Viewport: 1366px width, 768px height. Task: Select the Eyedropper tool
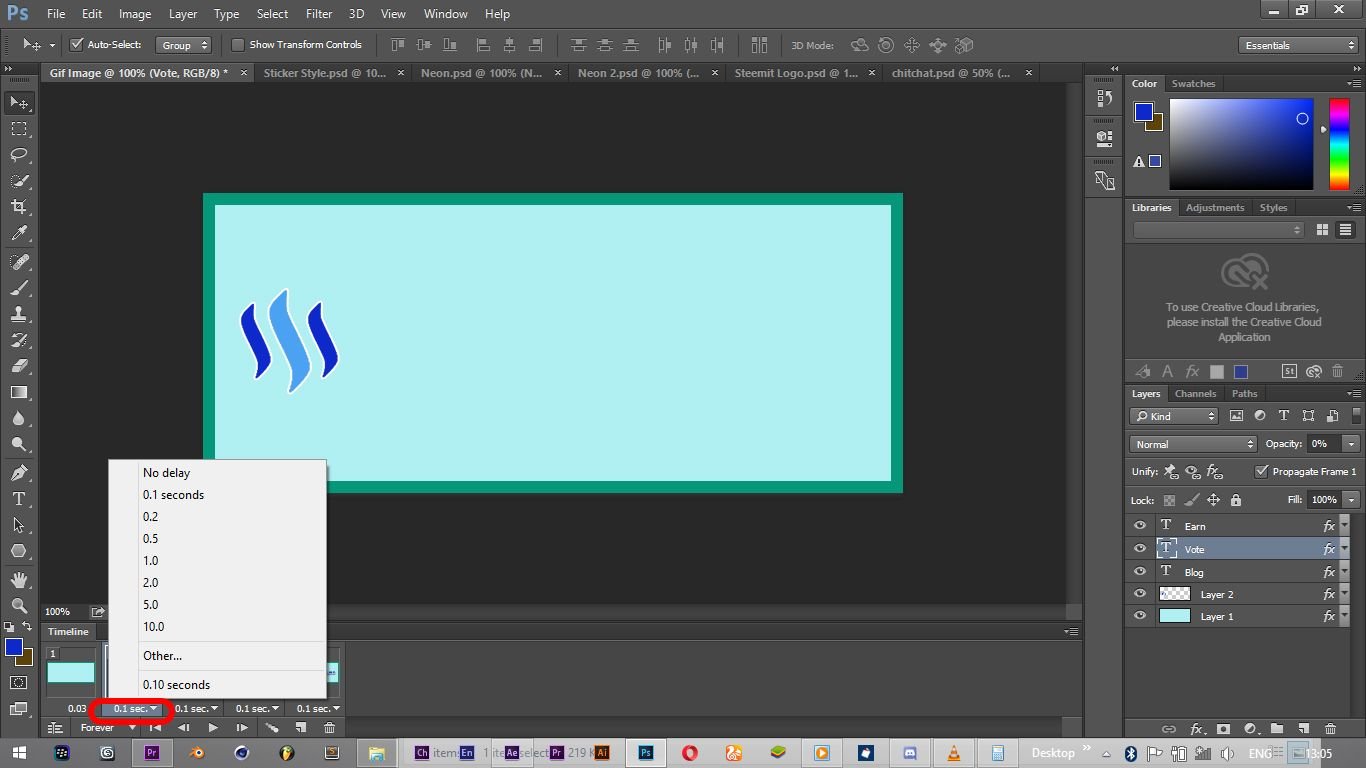tap(18, 234)
